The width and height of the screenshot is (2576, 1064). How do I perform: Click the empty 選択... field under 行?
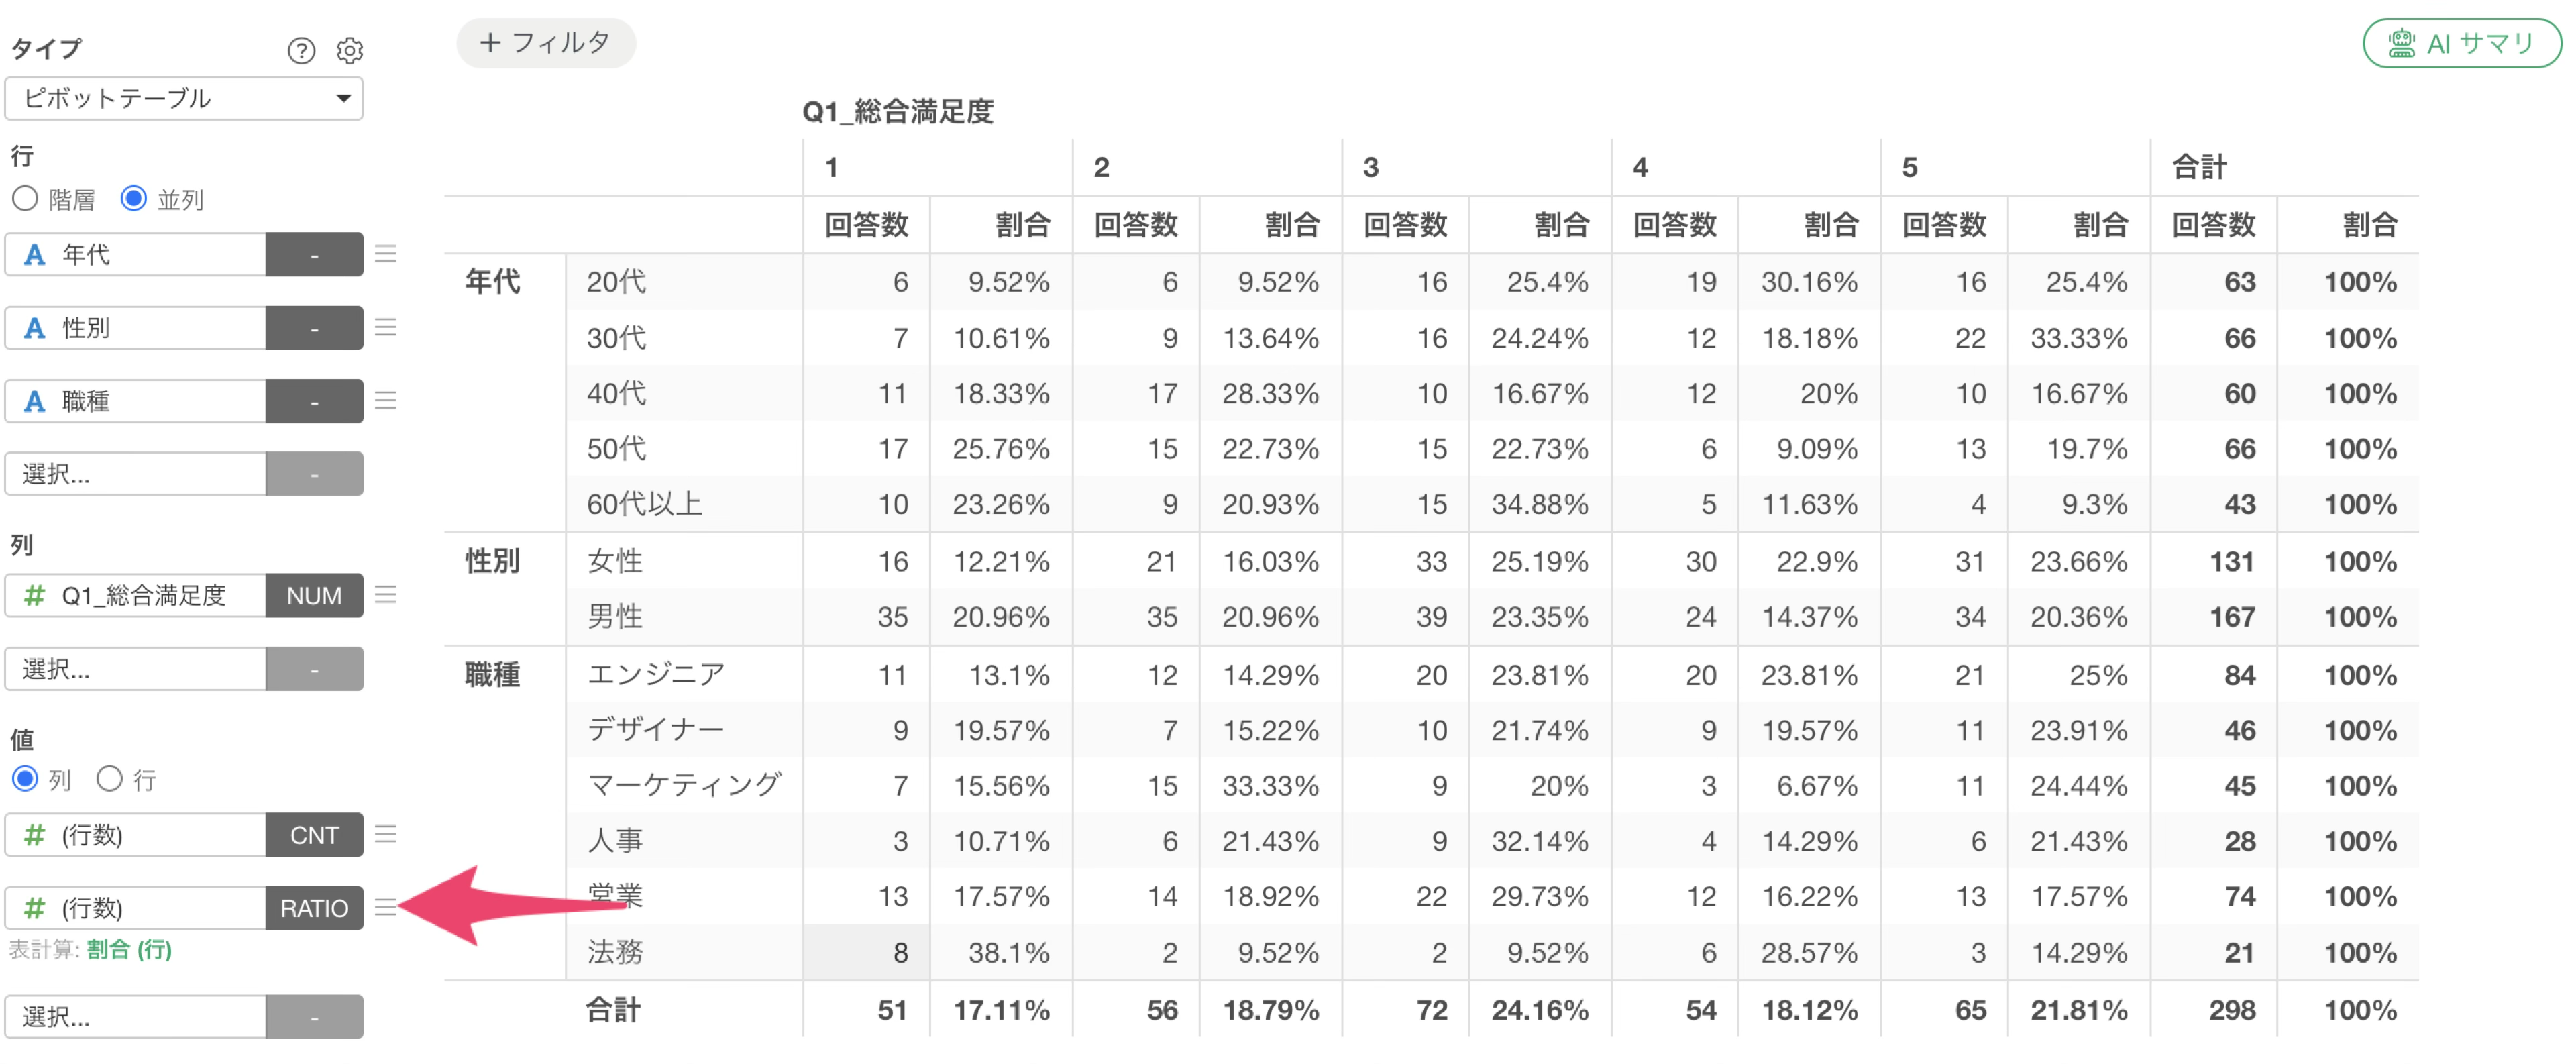click(x=135, y=473)
